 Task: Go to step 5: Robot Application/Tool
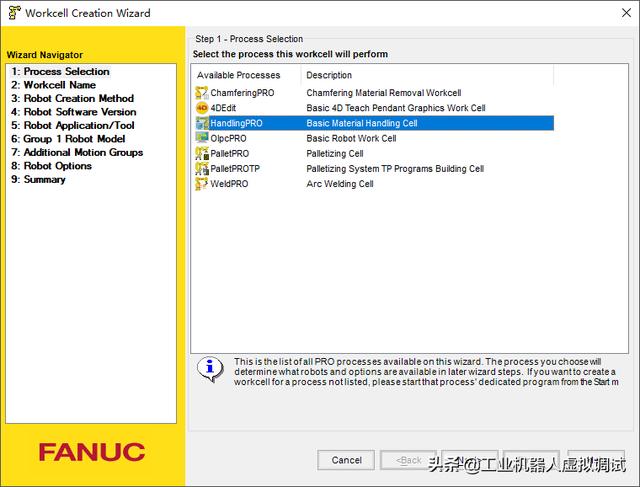click(x=73, y=125)
